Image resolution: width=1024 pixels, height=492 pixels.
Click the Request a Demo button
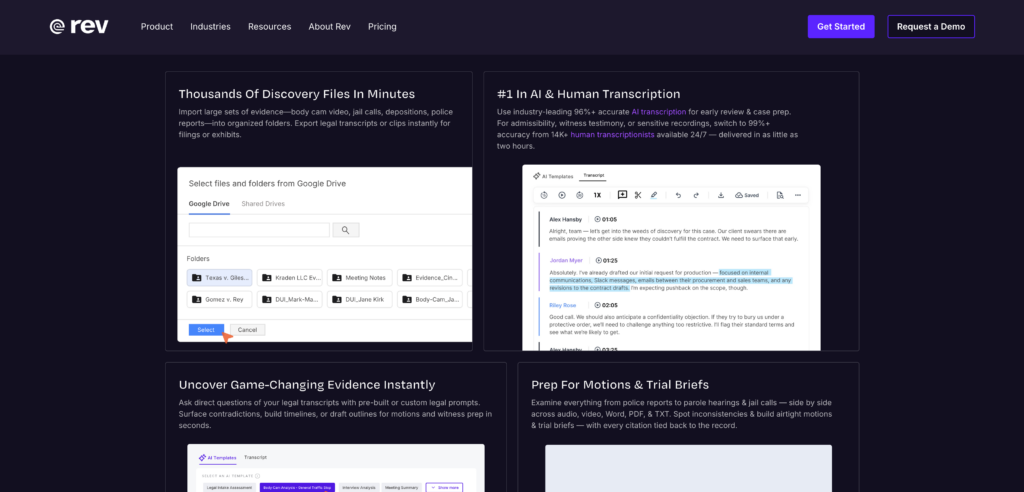point(930,27)
